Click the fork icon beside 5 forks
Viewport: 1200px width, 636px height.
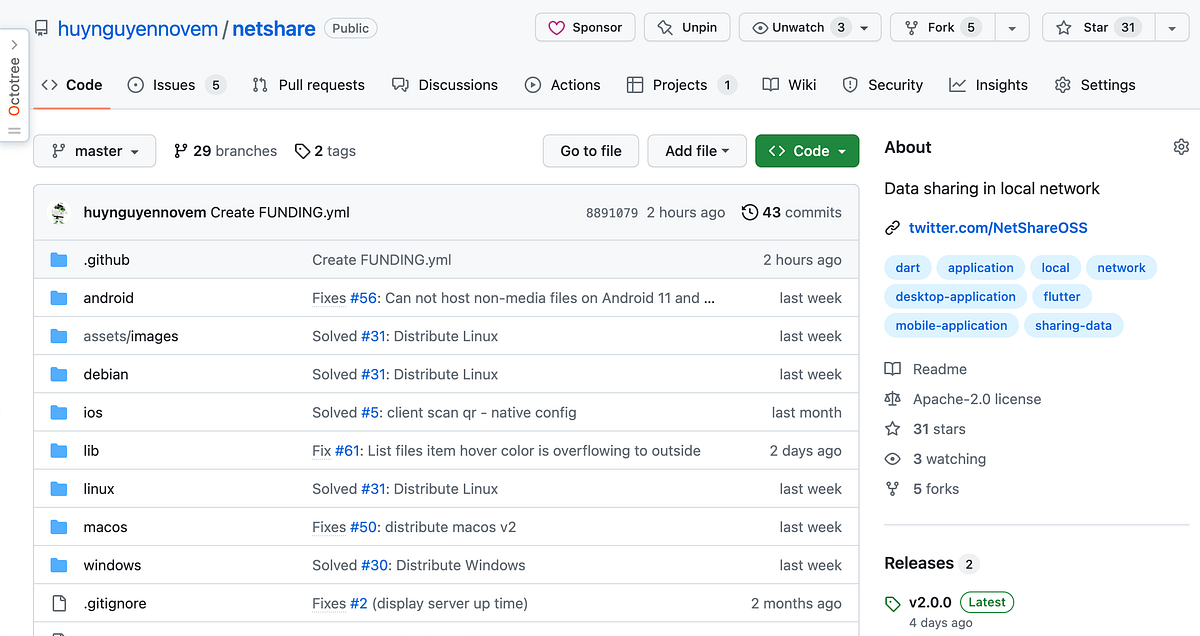893,489
